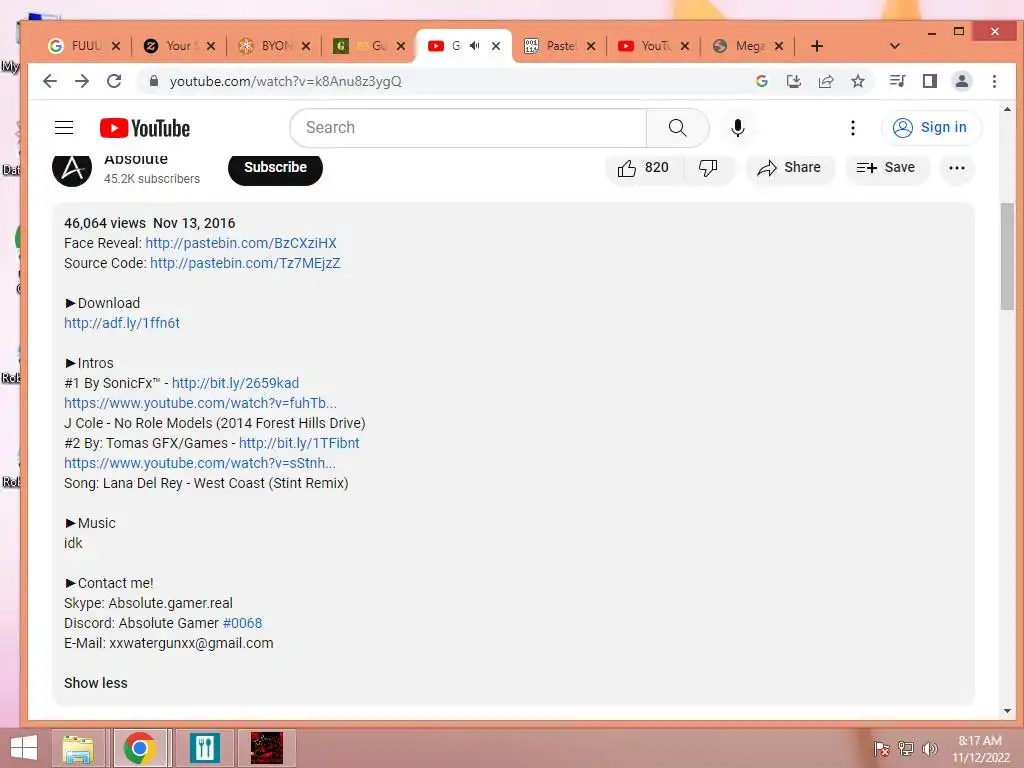This screenshot has width=1024, height=768.
Task: Open the Absolute channel avatar
Action: (72, 168)
